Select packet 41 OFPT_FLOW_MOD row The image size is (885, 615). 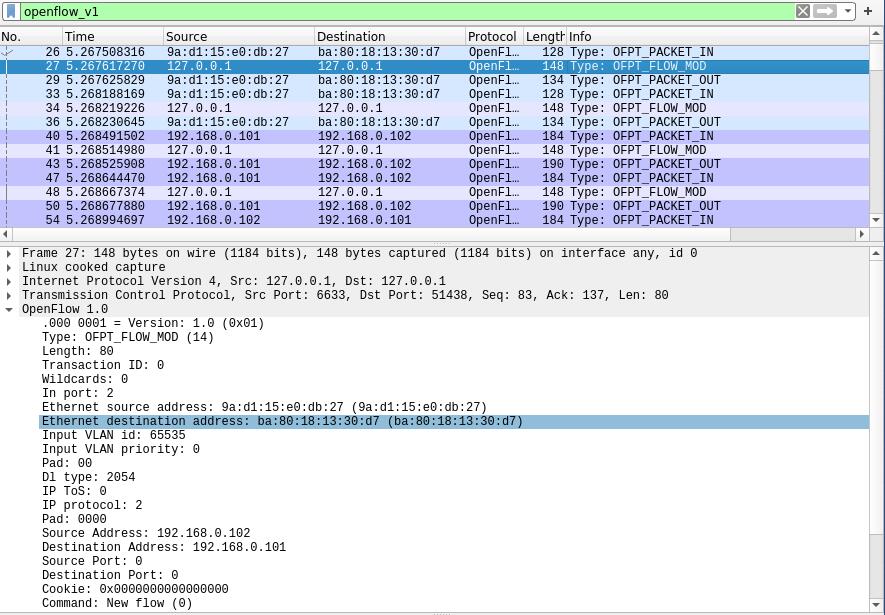click(x=435, y=150)
